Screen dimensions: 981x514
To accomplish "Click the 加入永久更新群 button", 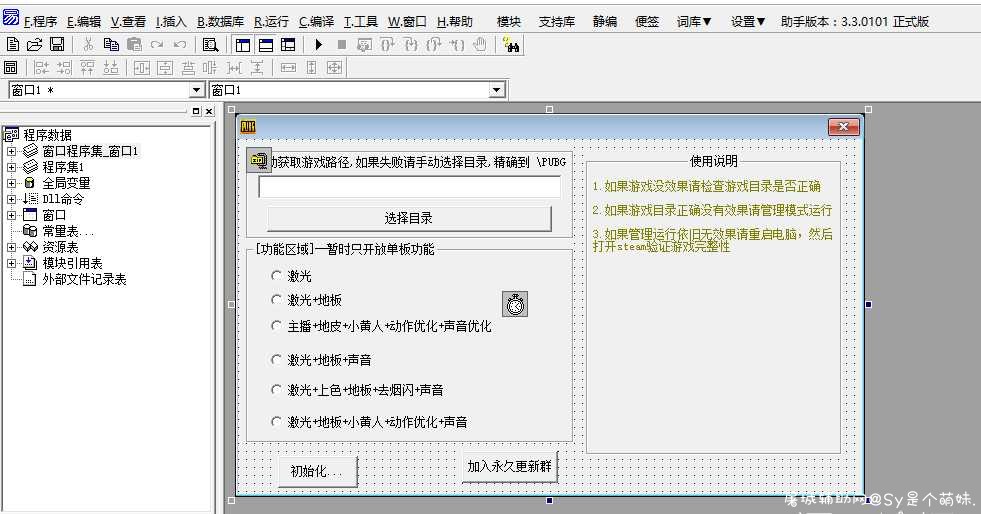I will click(x=509, y=466).
